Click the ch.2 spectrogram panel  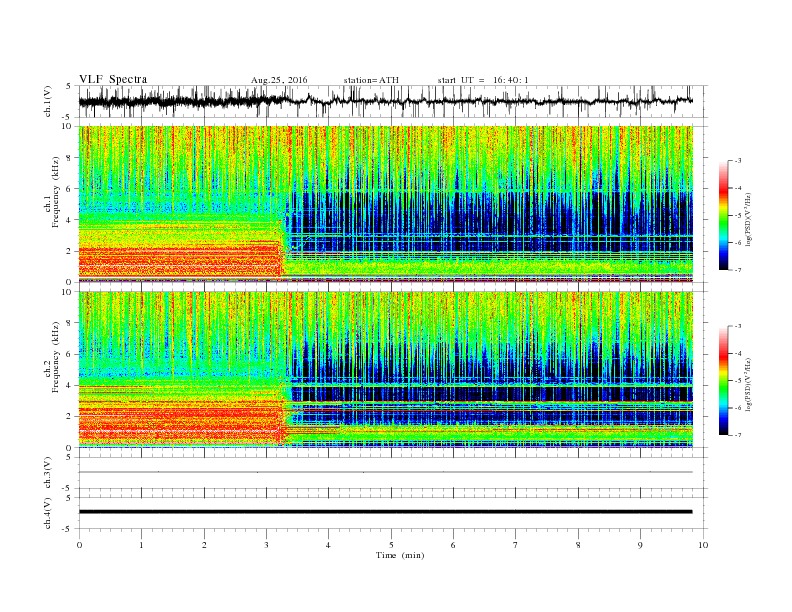385,370
